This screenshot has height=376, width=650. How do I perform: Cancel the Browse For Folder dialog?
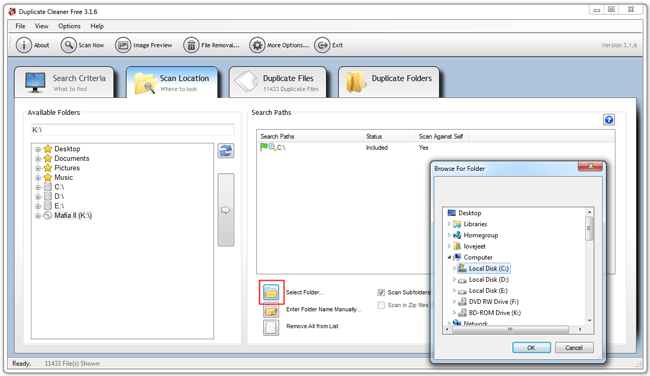point(574,347)
